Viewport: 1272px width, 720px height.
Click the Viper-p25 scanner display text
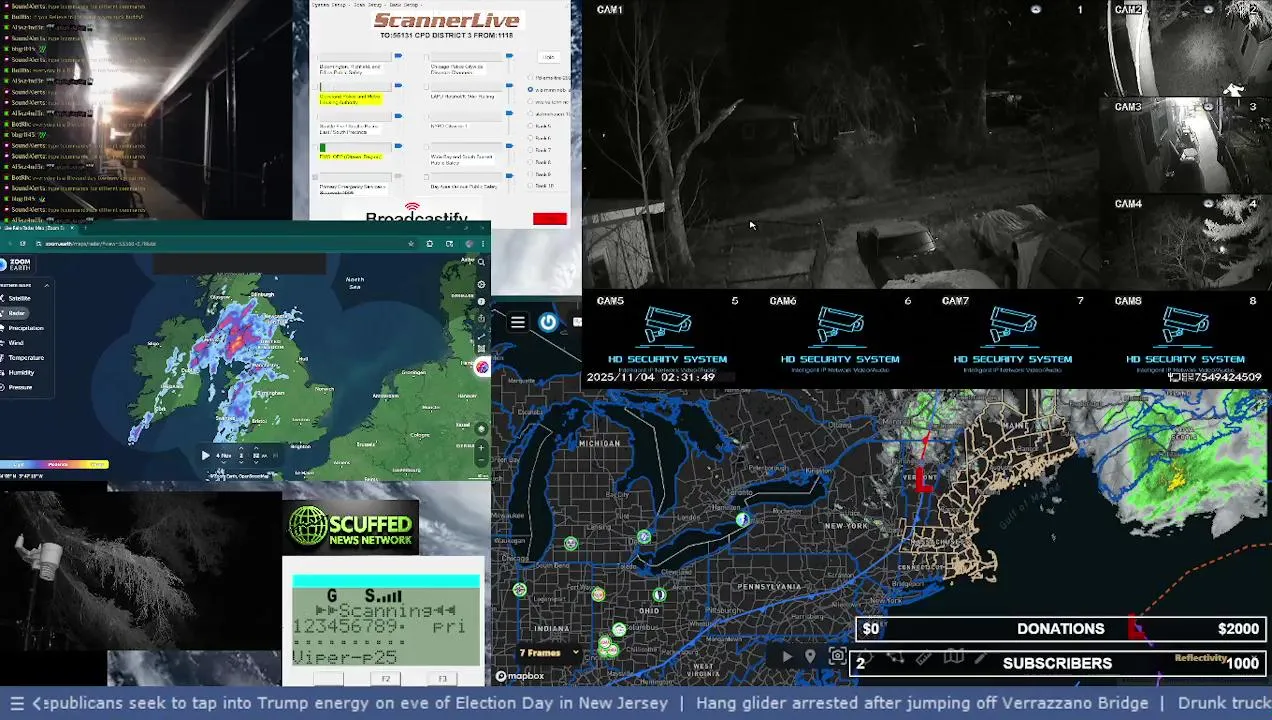pyautogui.click(x=346, y=657)
